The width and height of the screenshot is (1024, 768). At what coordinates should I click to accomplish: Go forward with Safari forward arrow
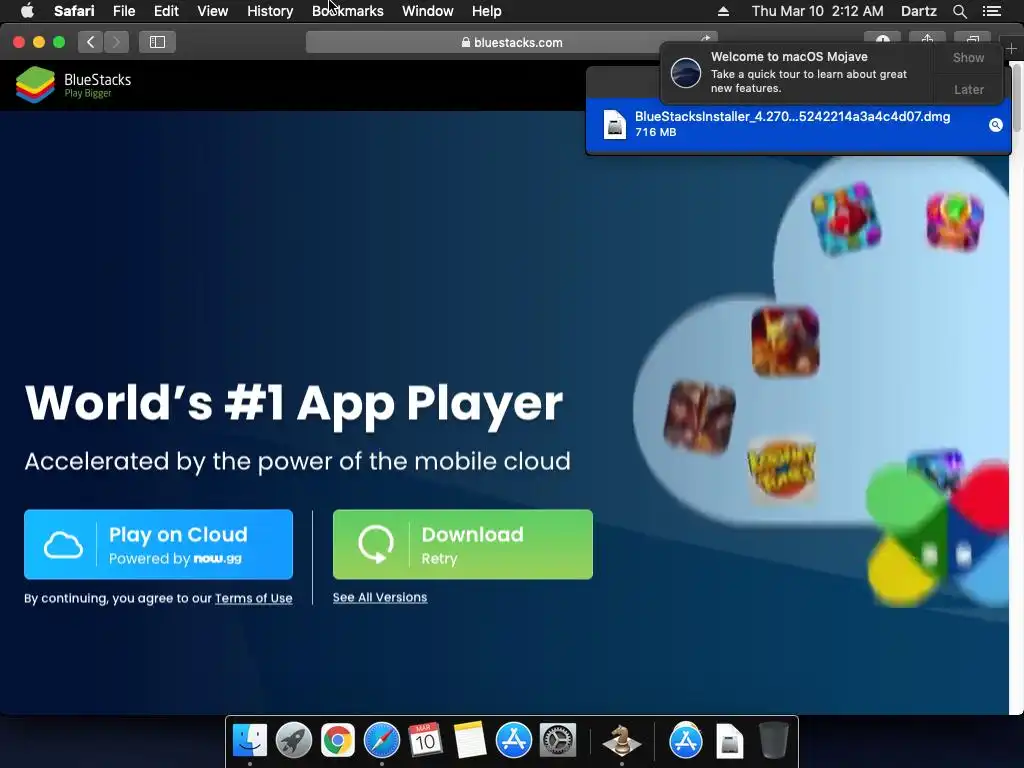(x=116, y=42)
